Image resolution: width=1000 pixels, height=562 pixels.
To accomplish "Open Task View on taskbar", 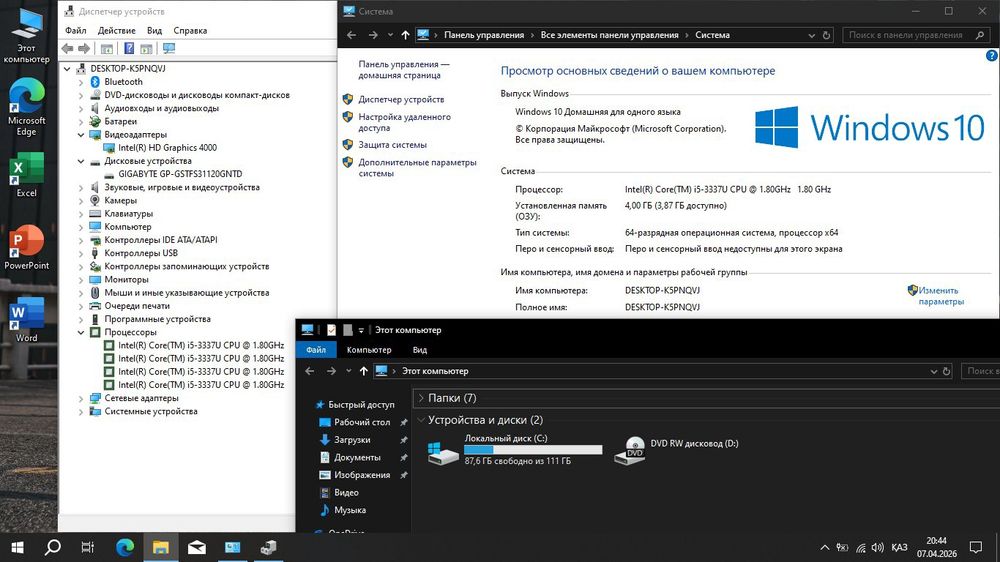I will point(88,547).
